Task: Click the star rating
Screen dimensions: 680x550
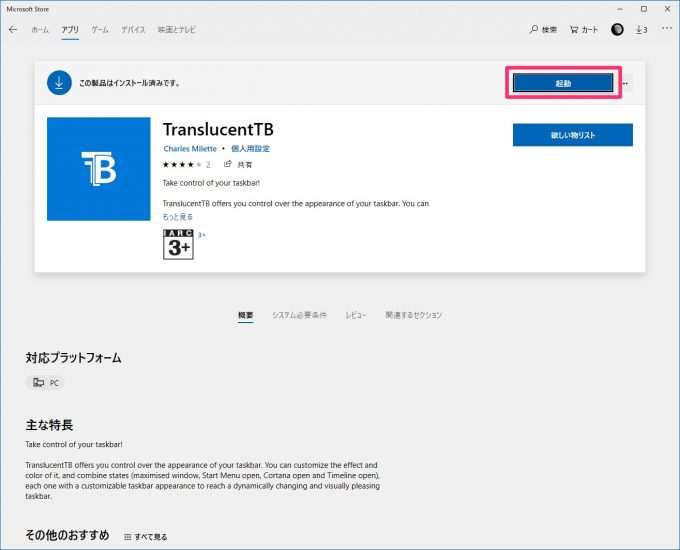Action: point(182,164)
